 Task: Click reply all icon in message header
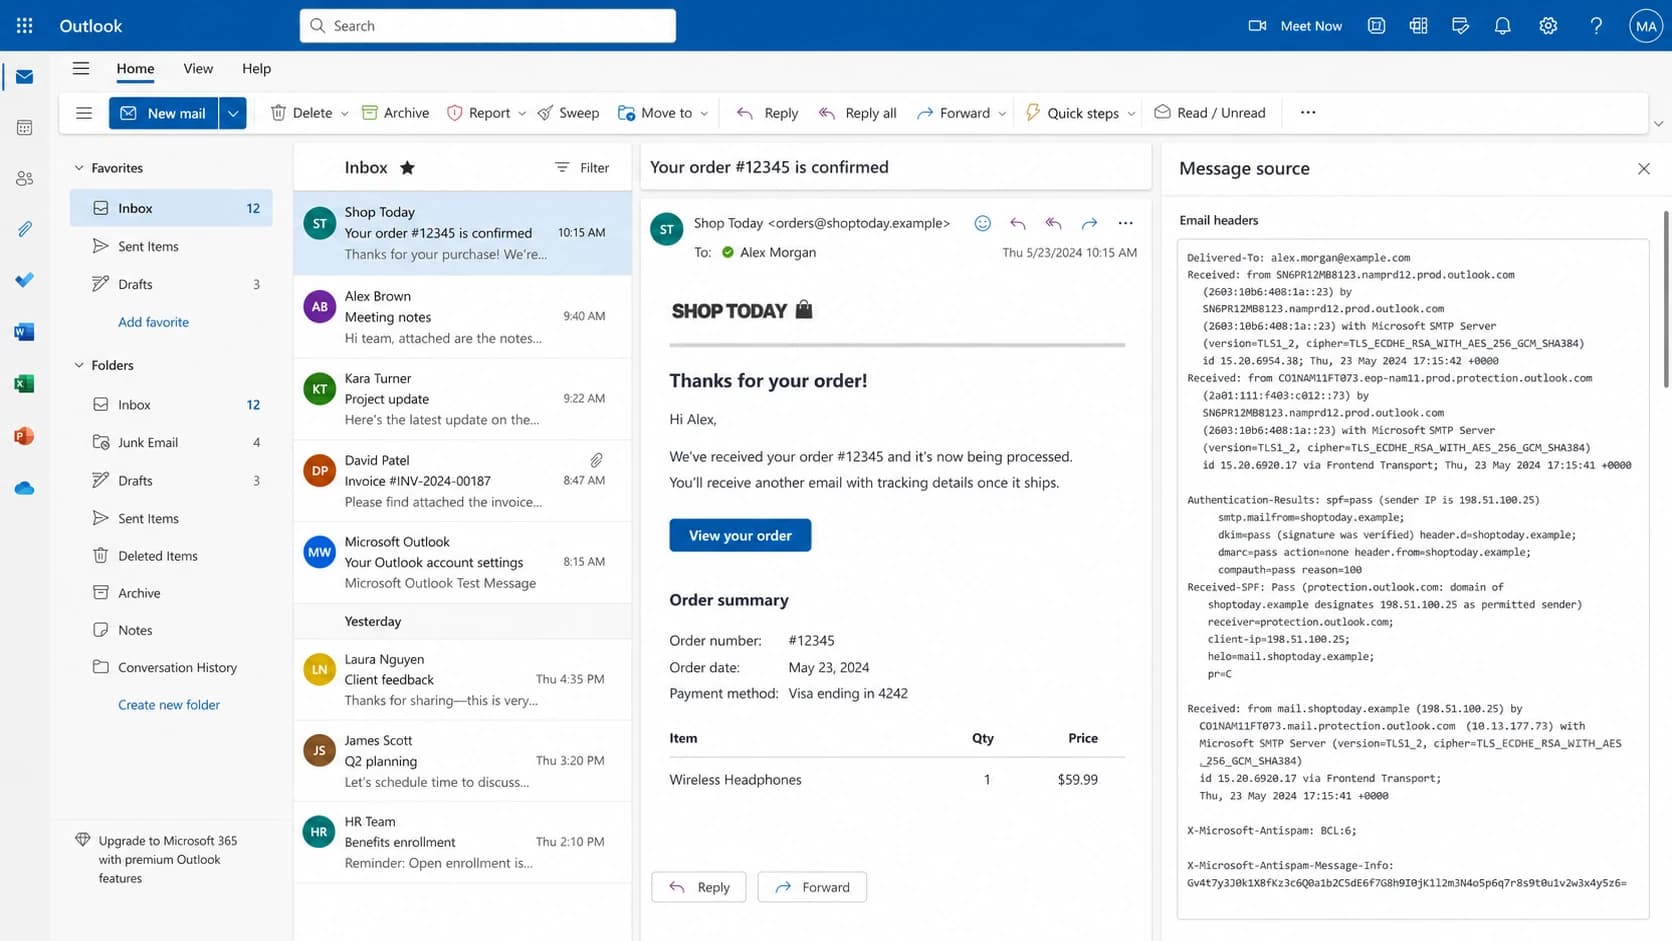[x=1053, y=223]
